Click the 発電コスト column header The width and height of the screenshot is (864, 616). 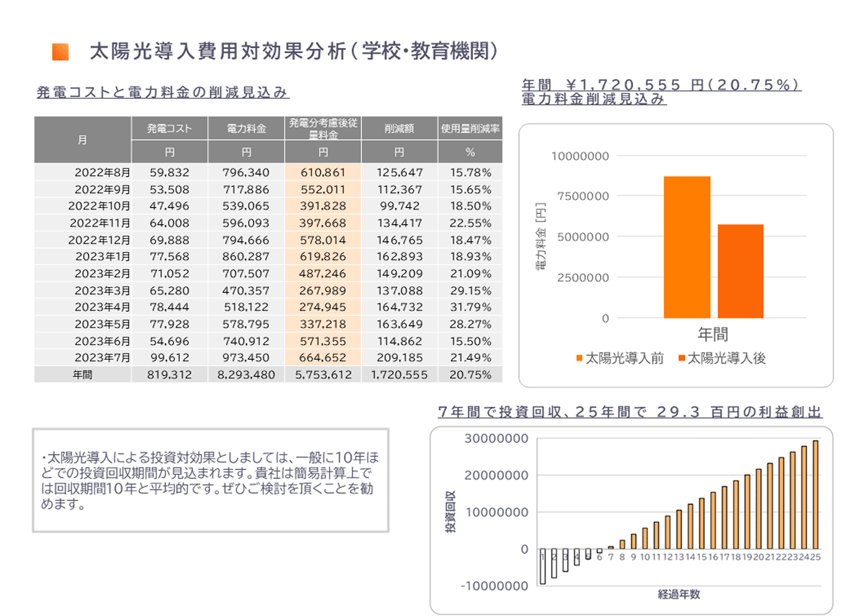tap(169, 129)
